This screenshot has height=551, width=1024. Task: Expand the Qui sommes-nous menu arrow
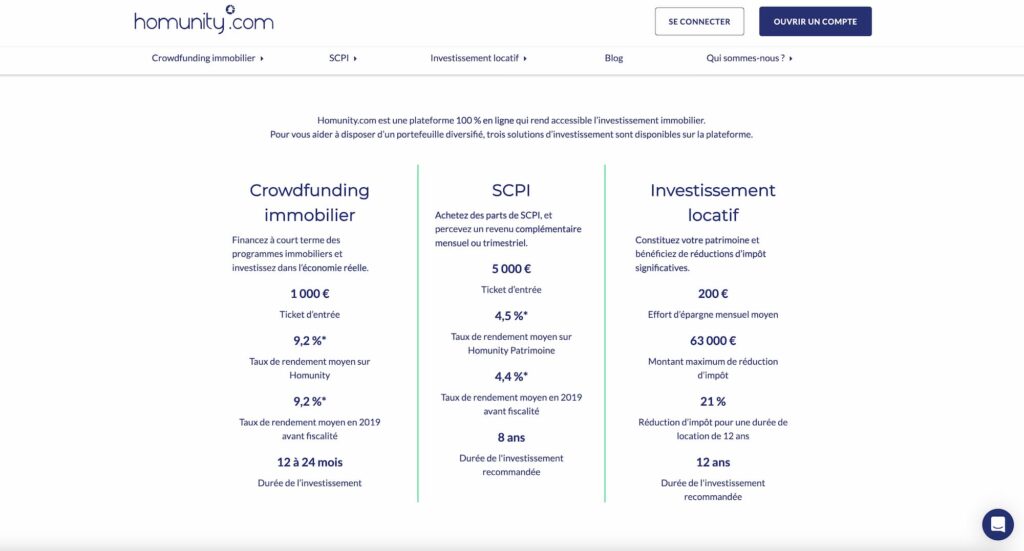click(790, 58)
